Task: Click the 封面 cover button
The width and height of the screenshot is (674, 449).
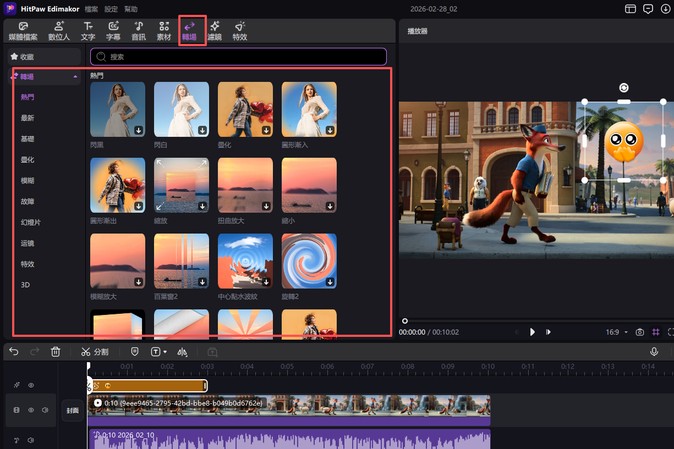Action: pos(73,410)
